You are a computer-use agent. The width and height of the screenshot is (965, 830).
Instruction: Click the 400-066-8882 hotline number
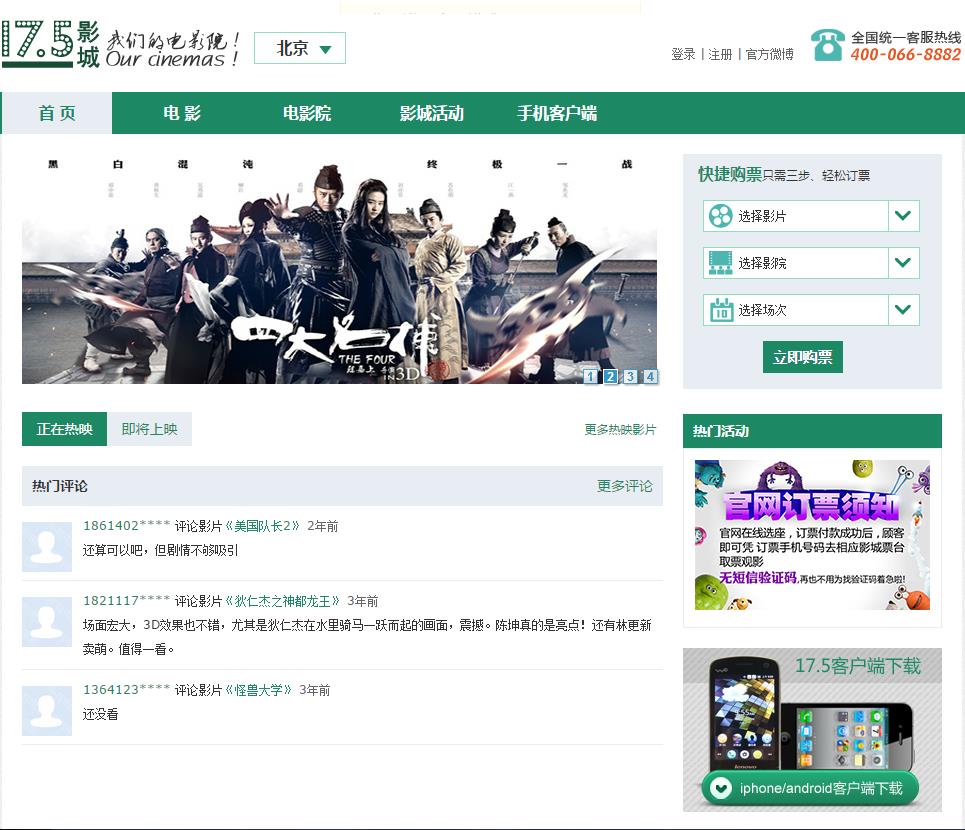pyautogui.click(x=905, y=55)
